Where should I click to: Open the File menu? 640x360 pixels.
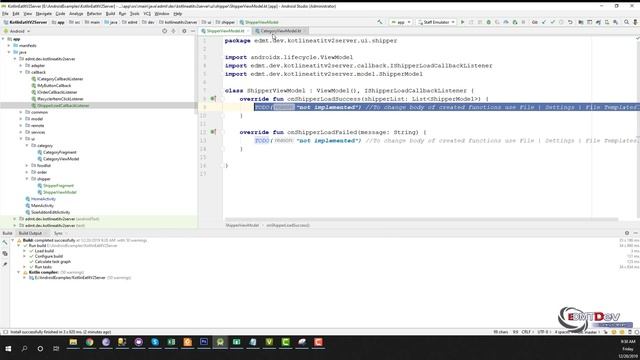5,13
